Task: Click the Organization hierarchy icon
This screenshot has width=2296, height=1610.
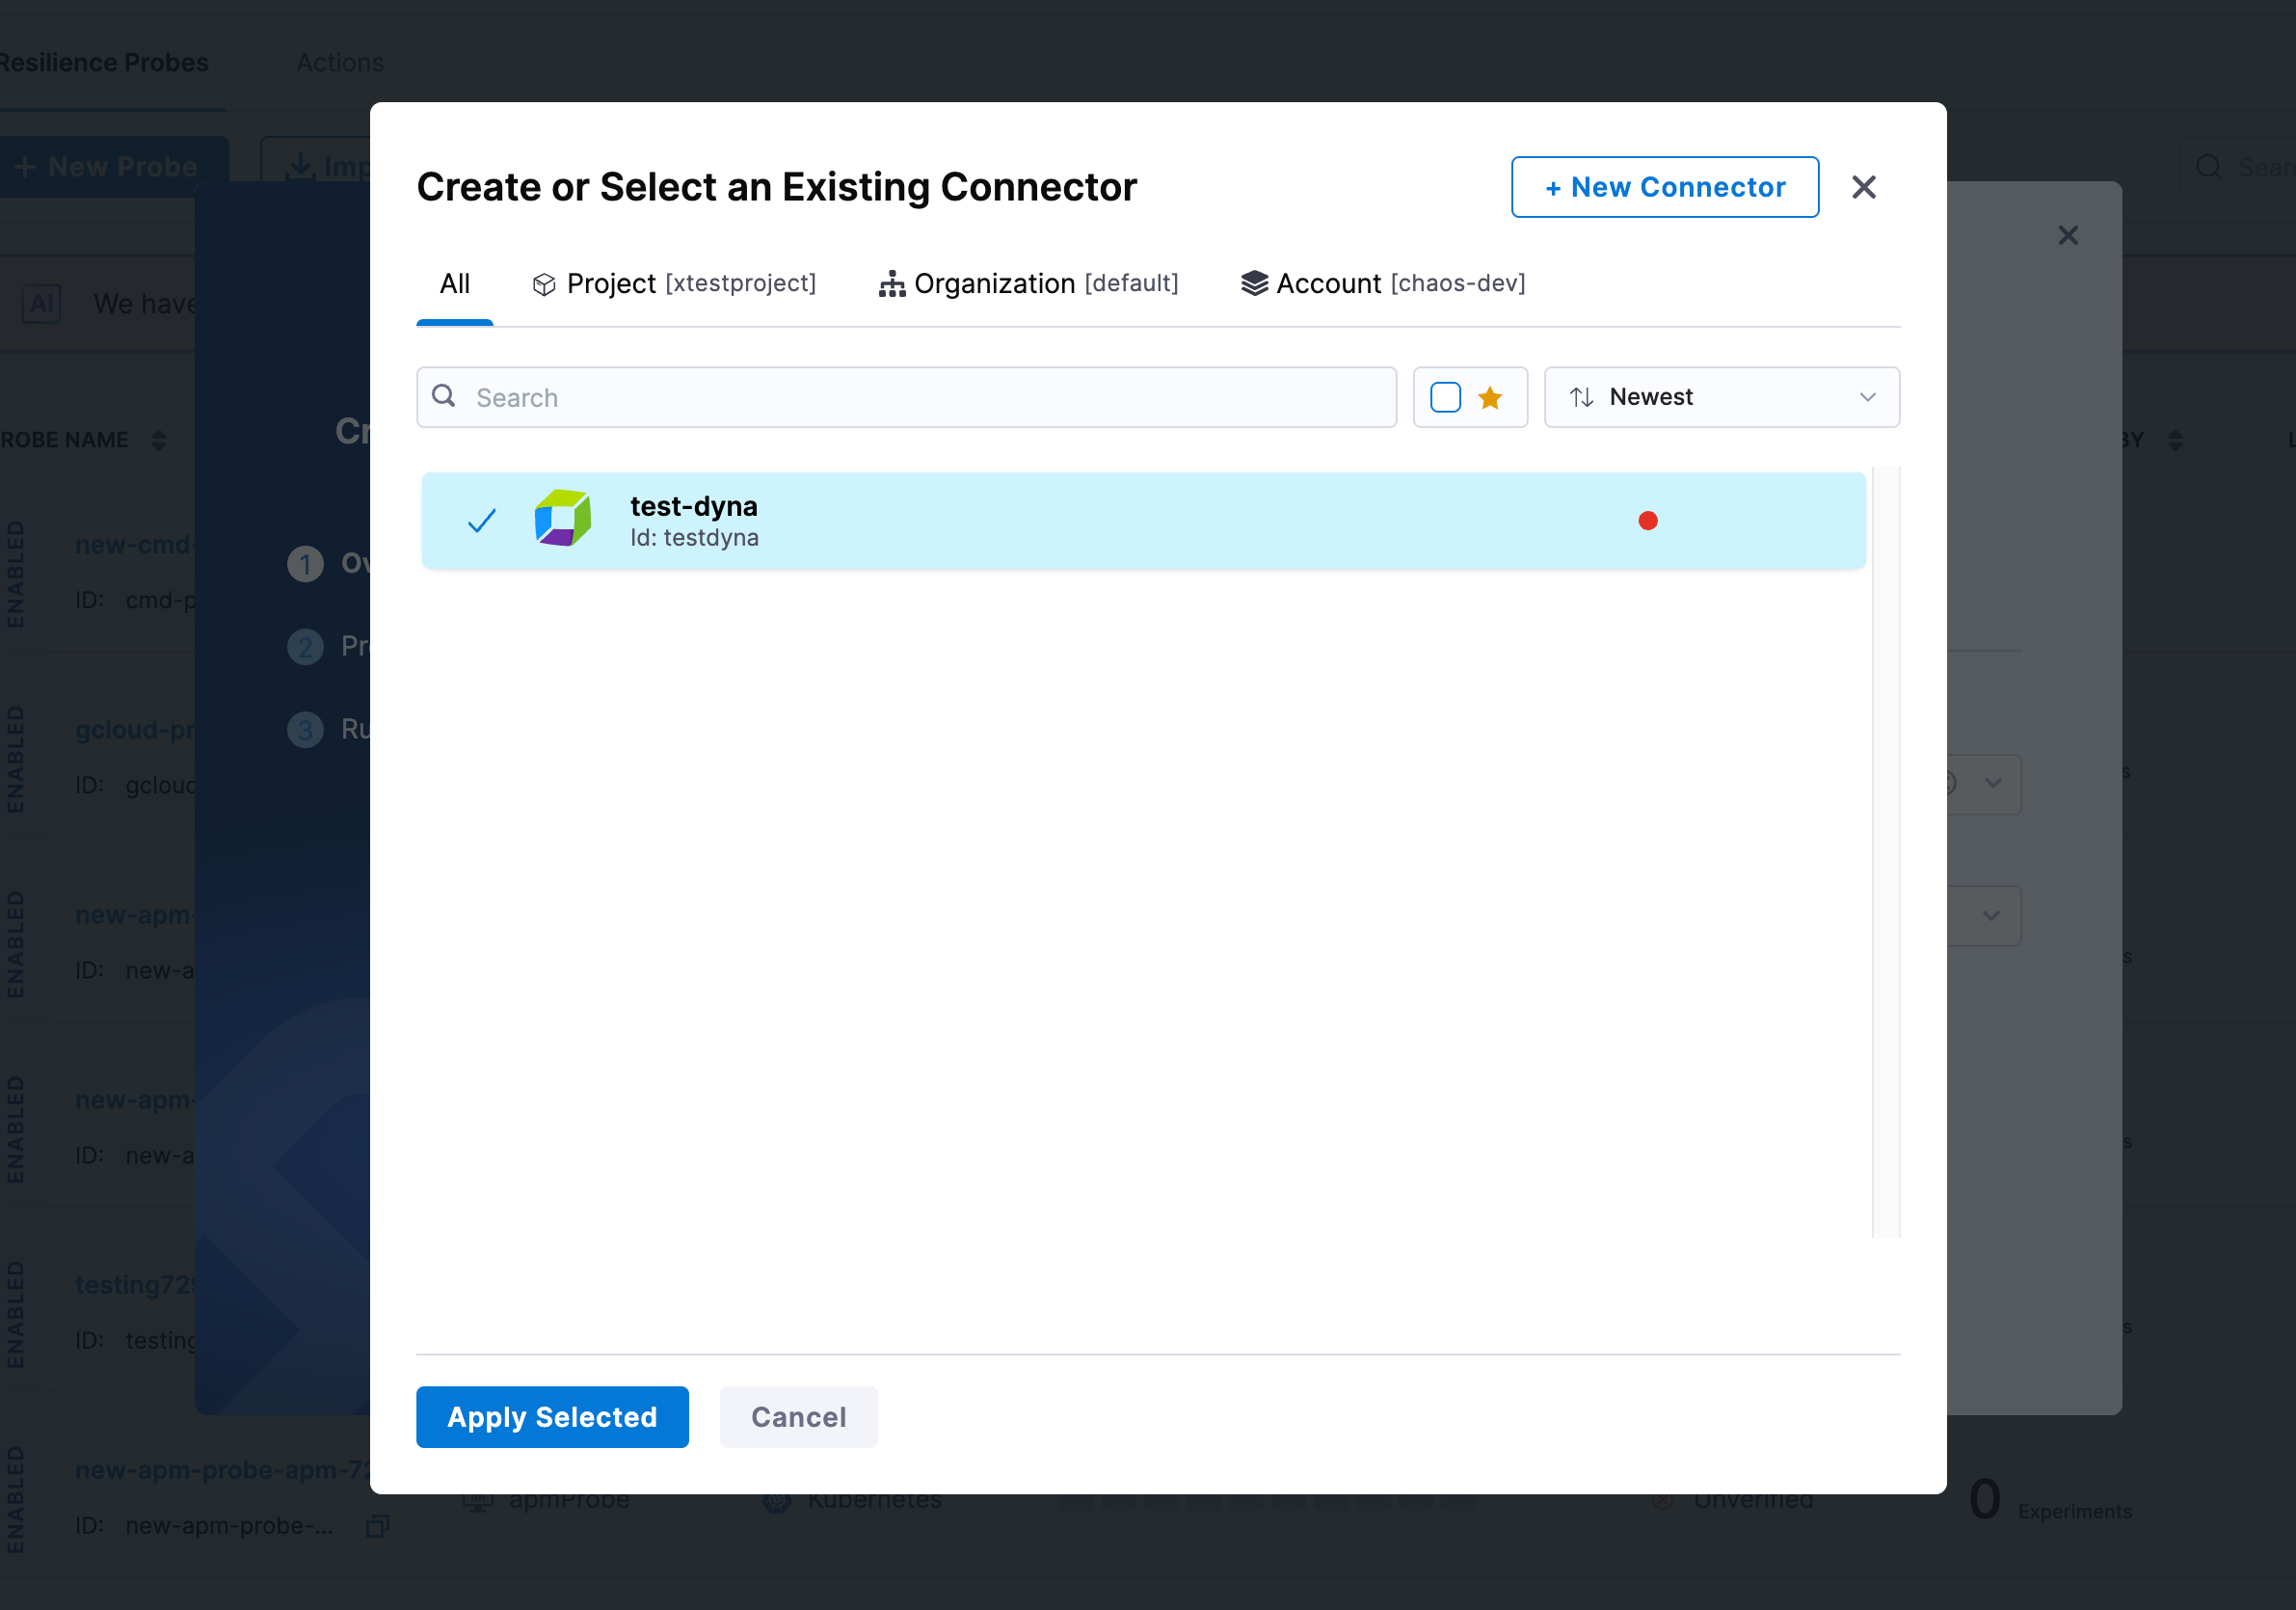Action: pyautogui.click(x=892, y=283)
